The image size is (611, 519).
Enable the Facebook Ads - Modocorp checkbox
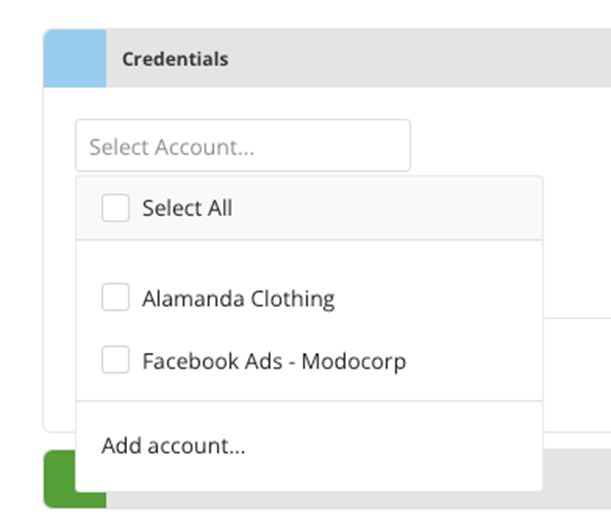(115, 360)
